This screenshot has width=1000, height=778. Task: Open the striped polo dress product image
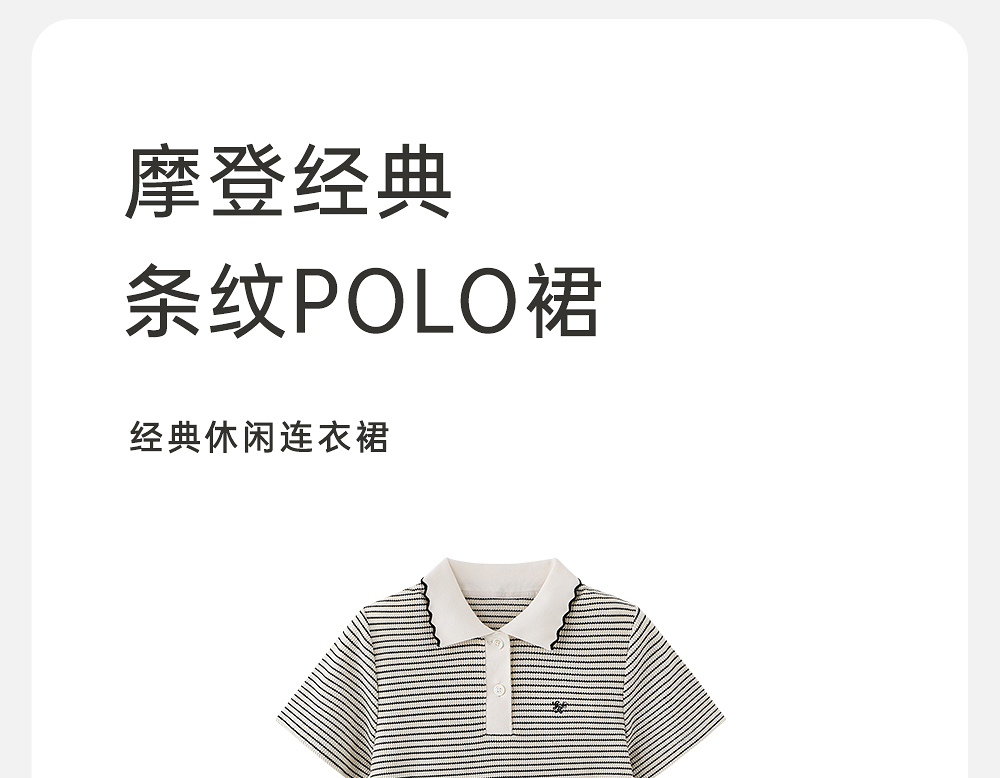click(x=501, y=668)
